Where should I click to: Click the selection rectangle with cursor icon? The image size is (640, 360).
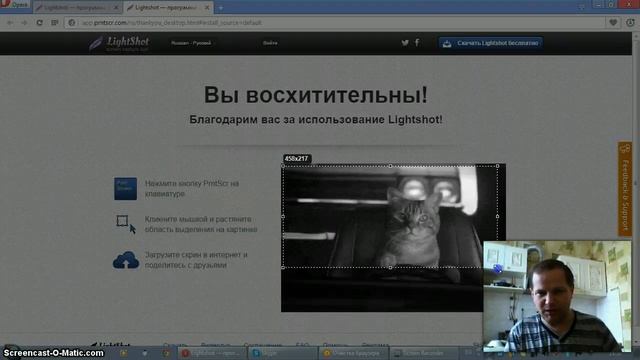point(125,224)
